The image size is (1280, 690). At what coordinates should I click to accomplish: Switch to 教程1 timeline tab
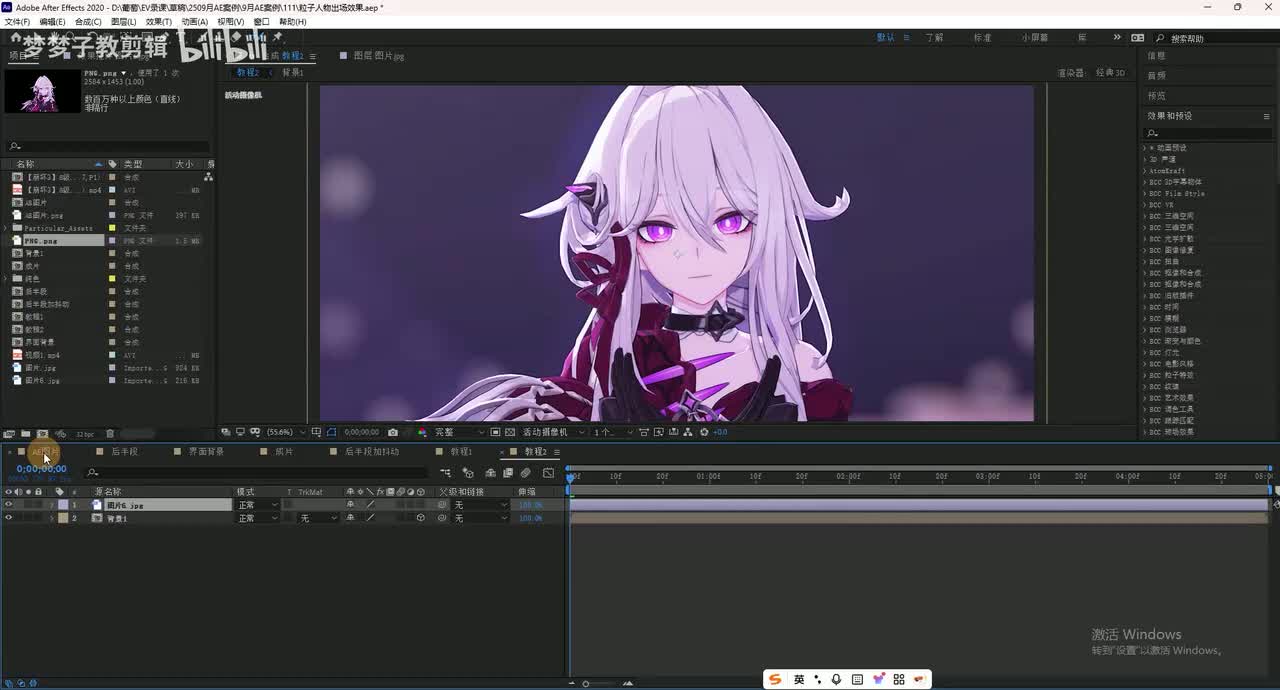pos(461,452)
